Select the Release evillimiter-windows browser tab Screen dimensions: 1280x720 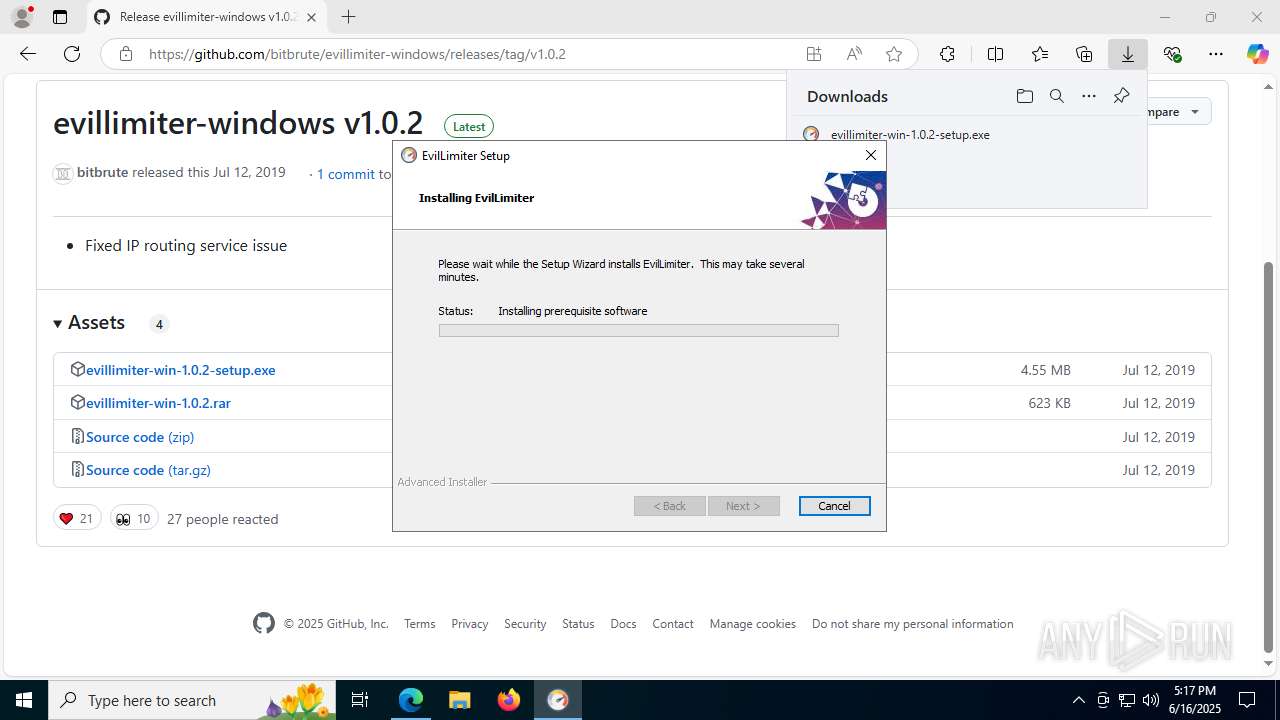pyautogui.click(x=205, y=17)
